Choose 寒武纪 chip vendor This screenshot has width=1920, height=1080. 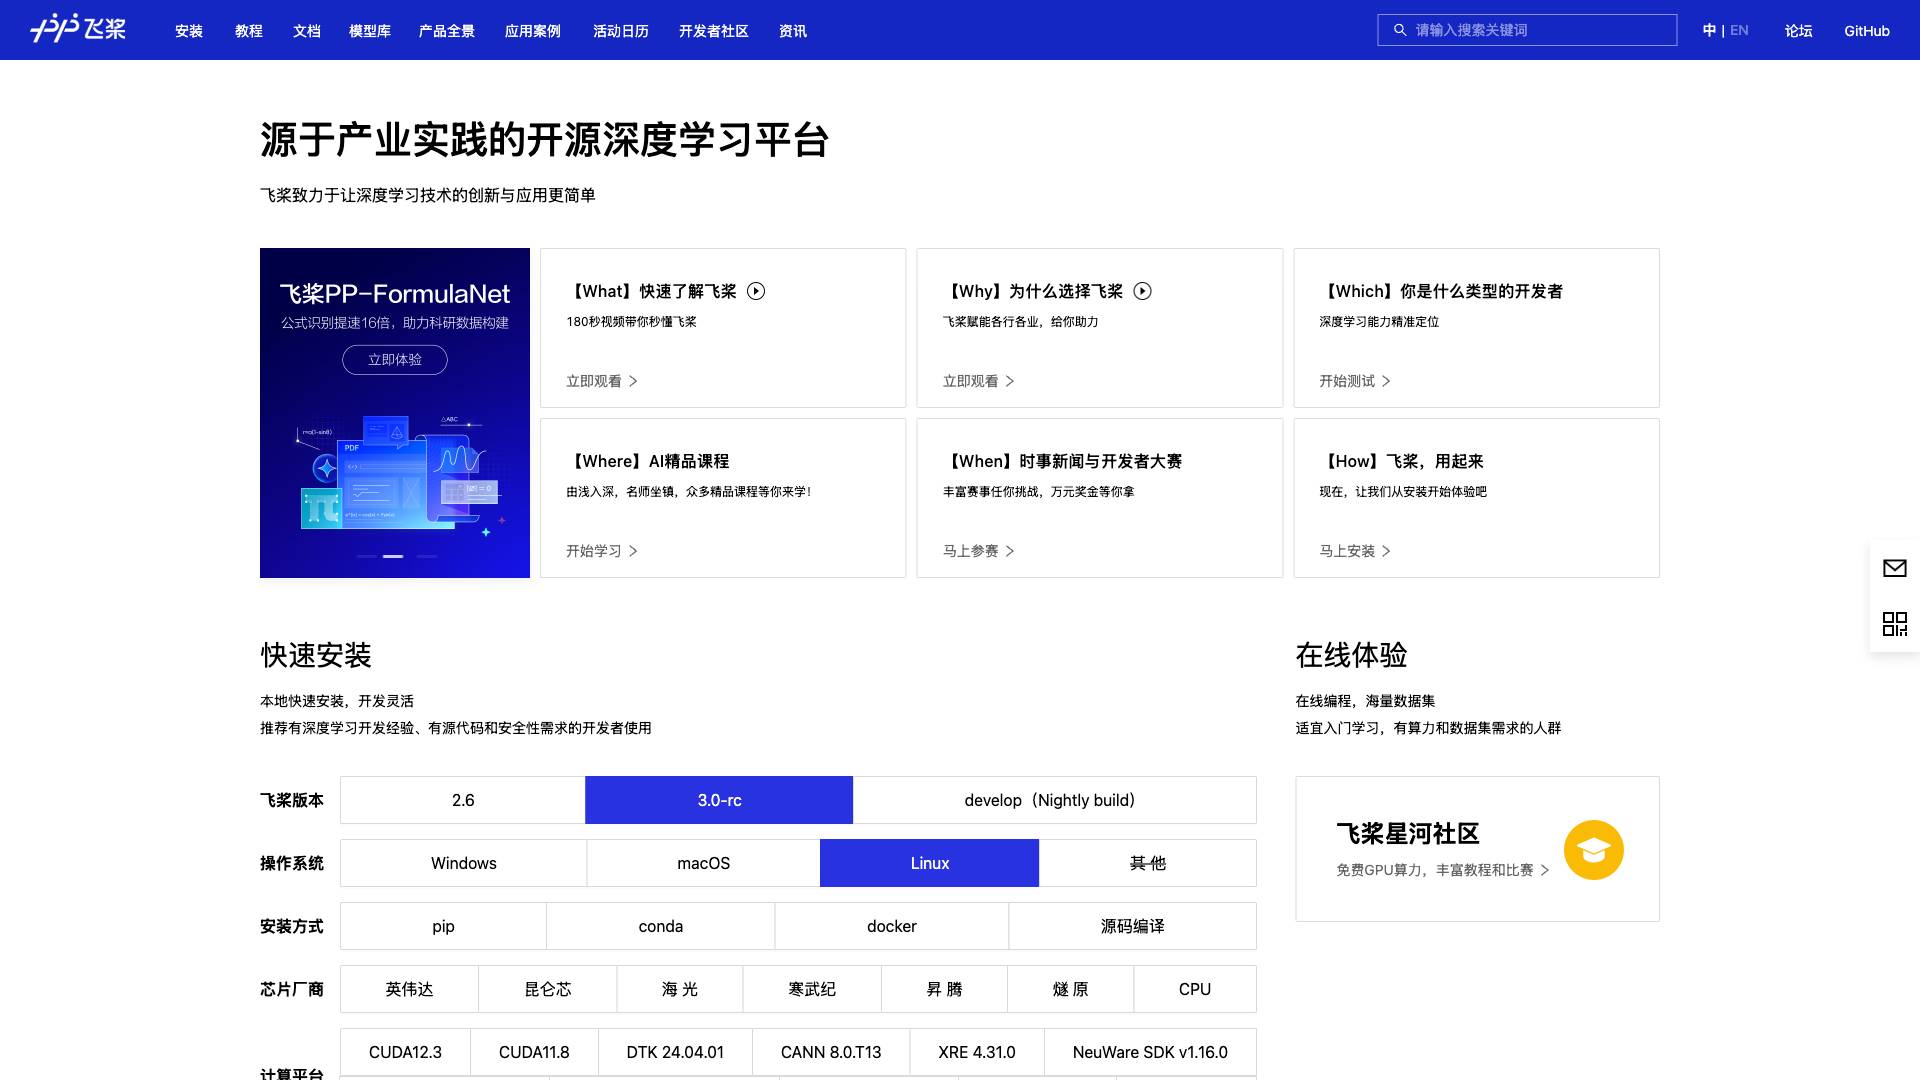click(x=811, y=989)
